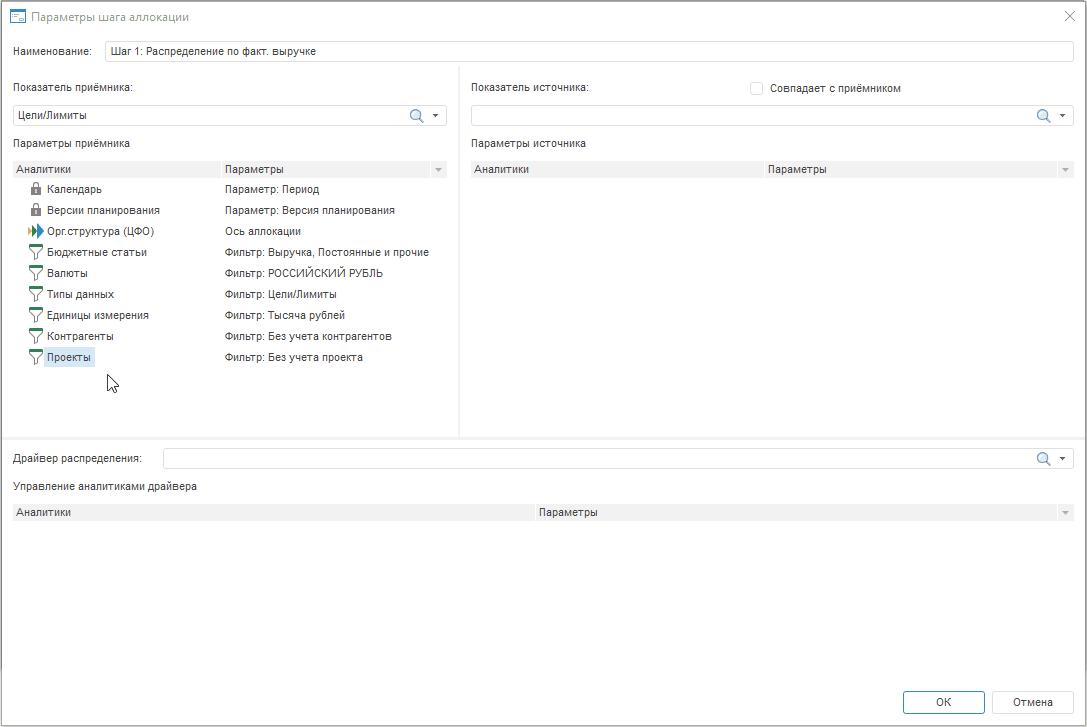The width and height of the screenshot is (1087, 727).
Task: Click the filter icon next to Типы данных
Action: click(x=36, y=294)
